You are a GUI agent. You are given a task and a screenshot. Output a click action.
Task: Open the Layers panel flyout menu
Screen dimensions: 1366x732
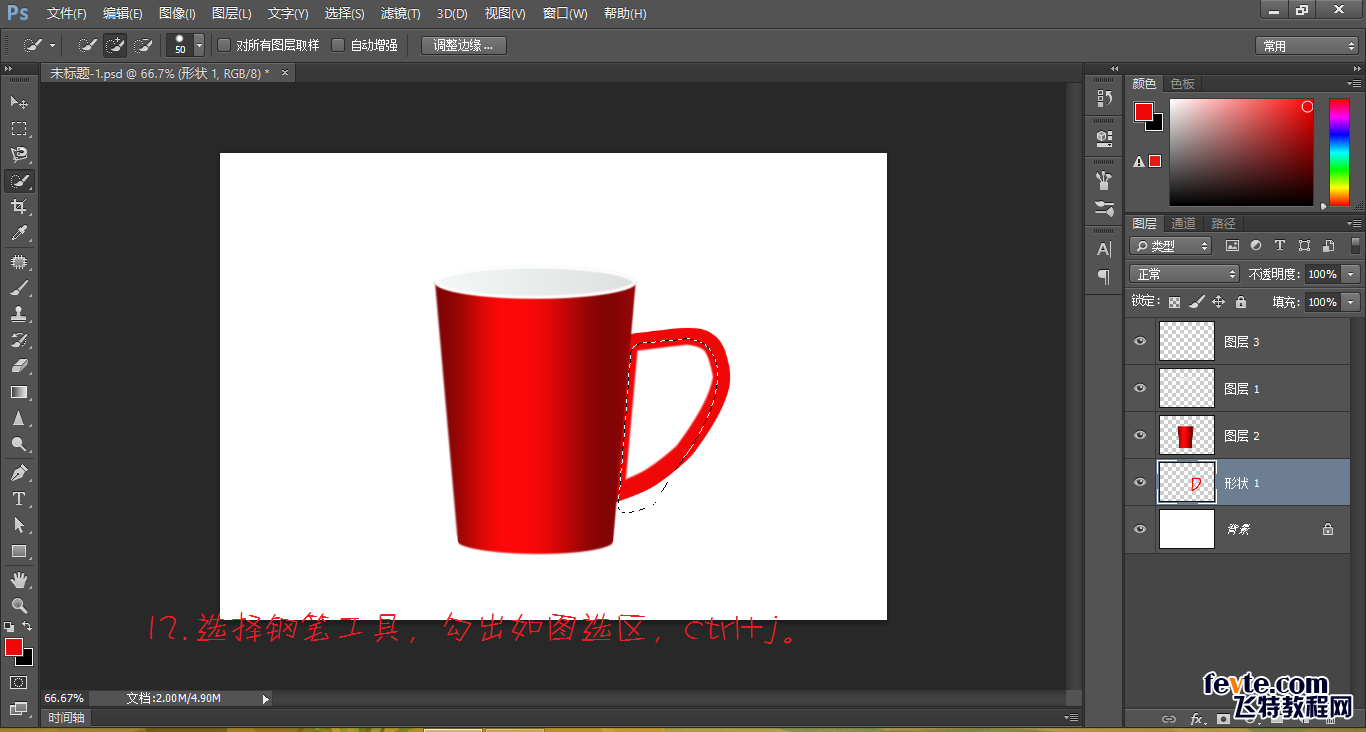1353,224
